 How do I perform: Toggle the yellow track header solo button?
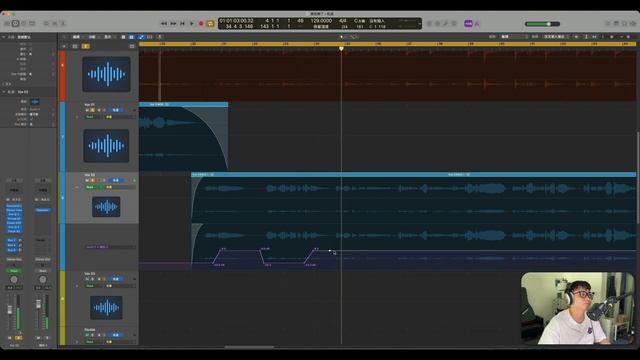86,46
